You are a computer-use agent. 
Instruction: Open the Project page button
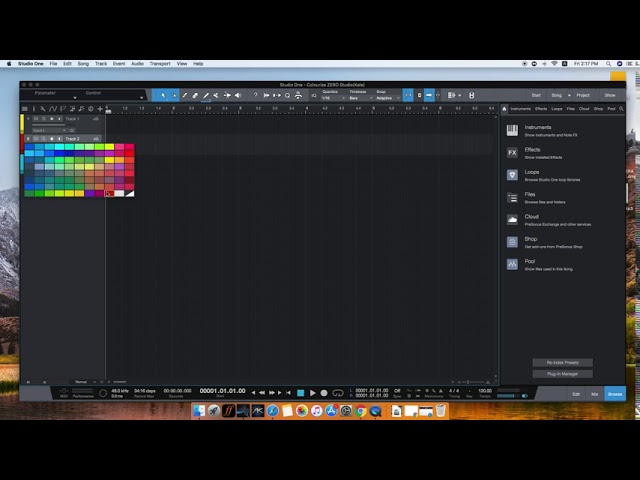click(x=583, y=95)
